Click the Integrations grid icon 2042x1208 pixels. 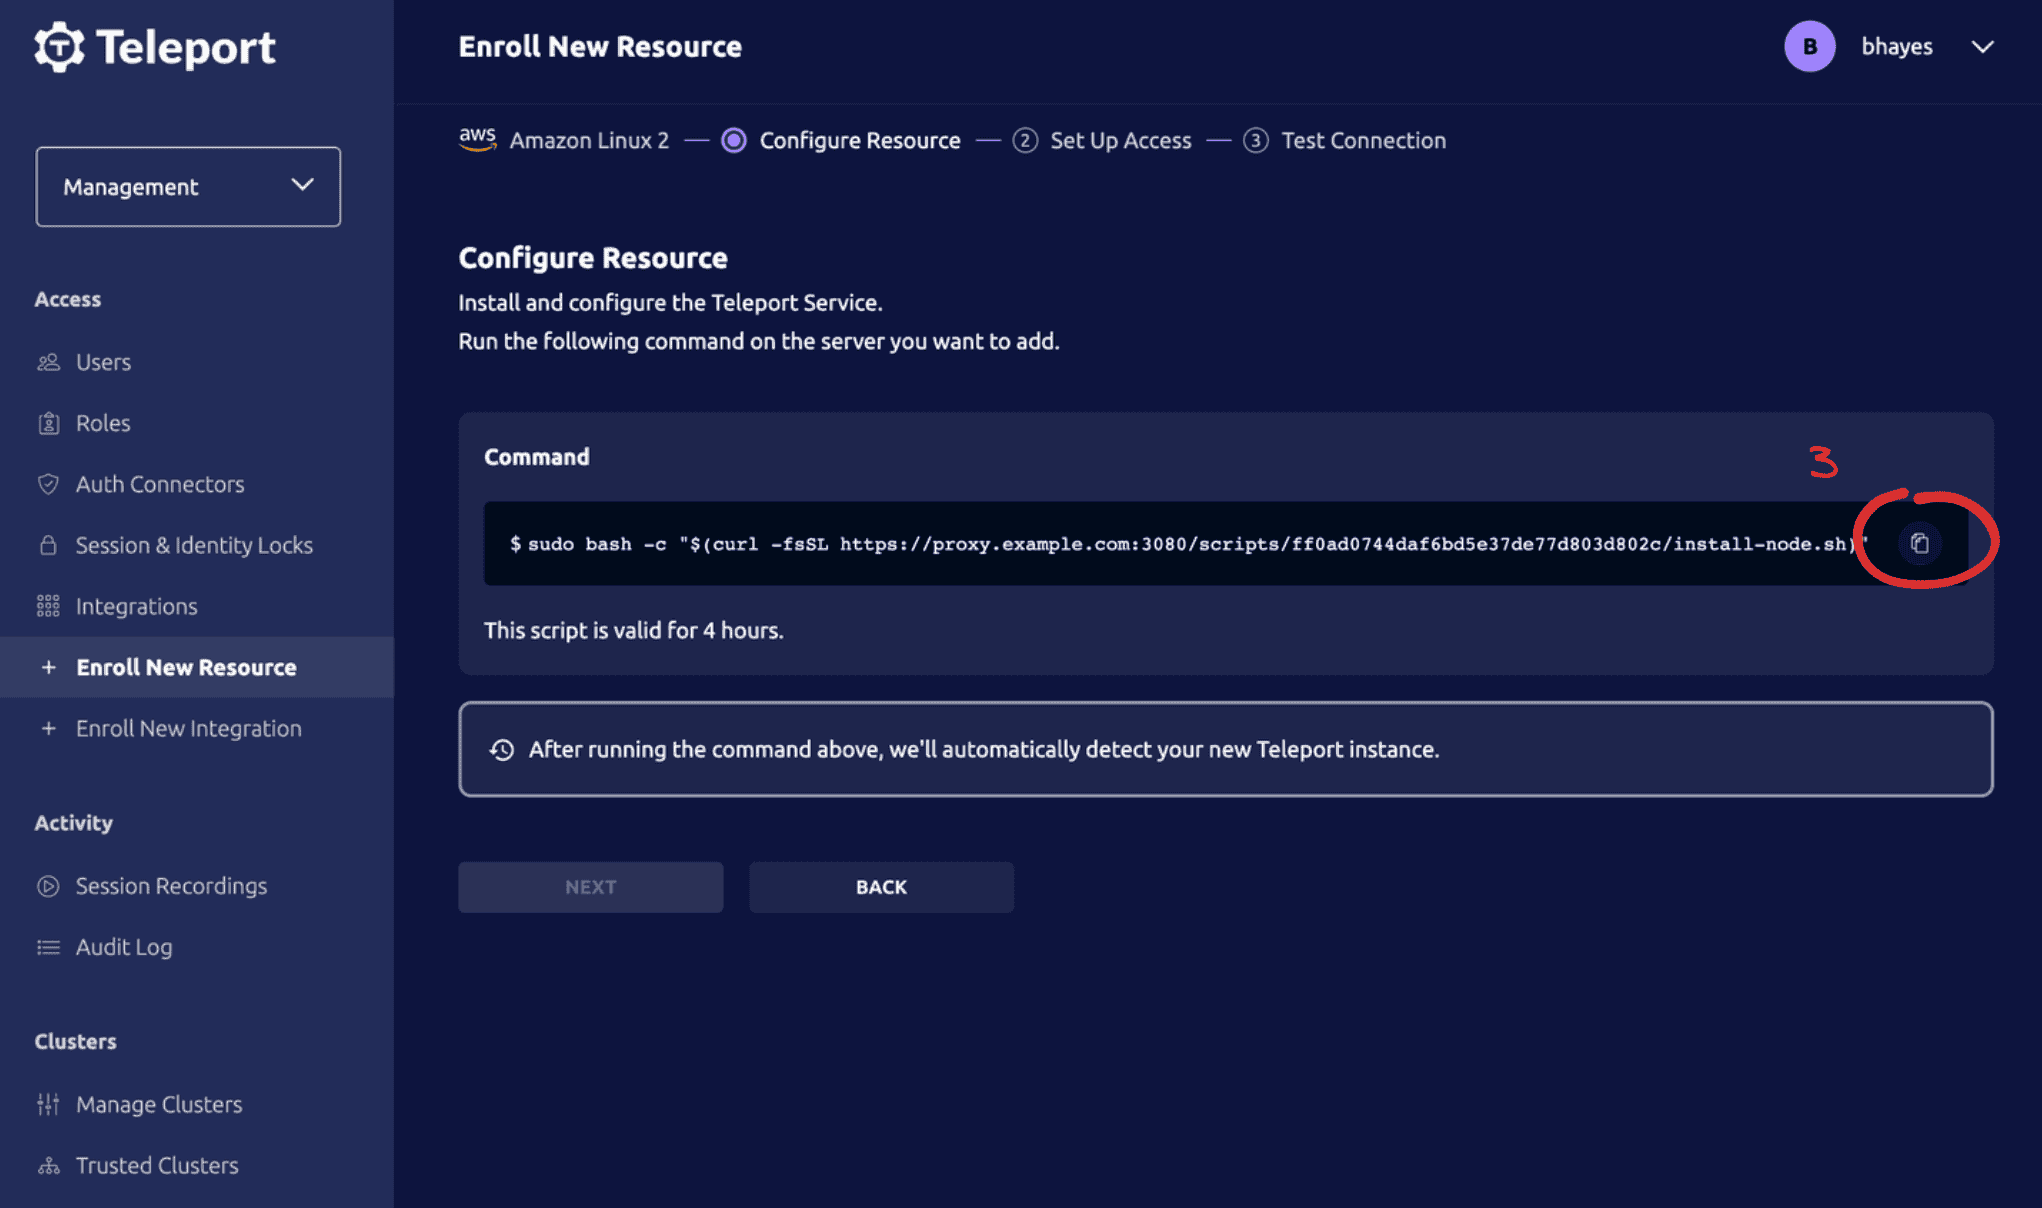pyautogui.click(x=48, y=606)
